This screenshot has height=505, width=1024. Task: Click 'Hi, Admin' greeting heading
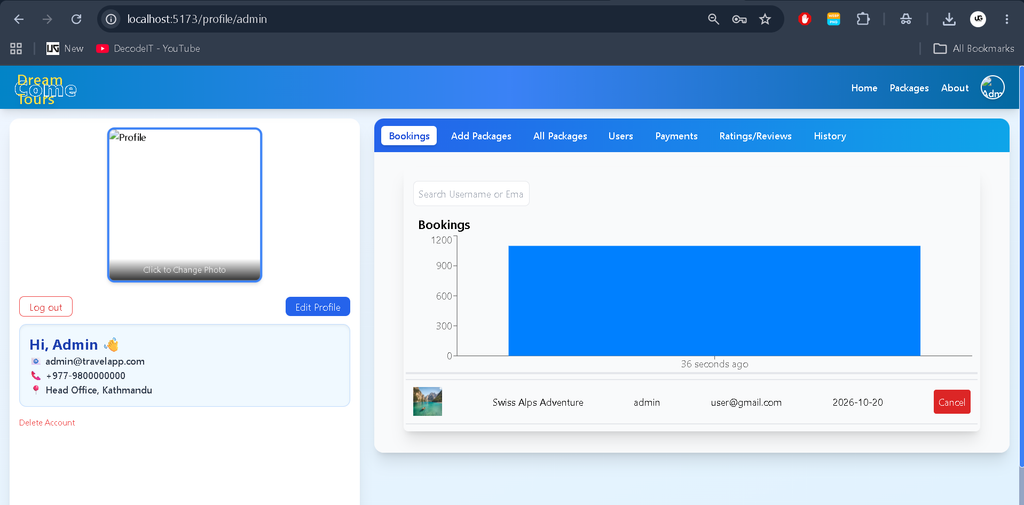click(64, 344)
